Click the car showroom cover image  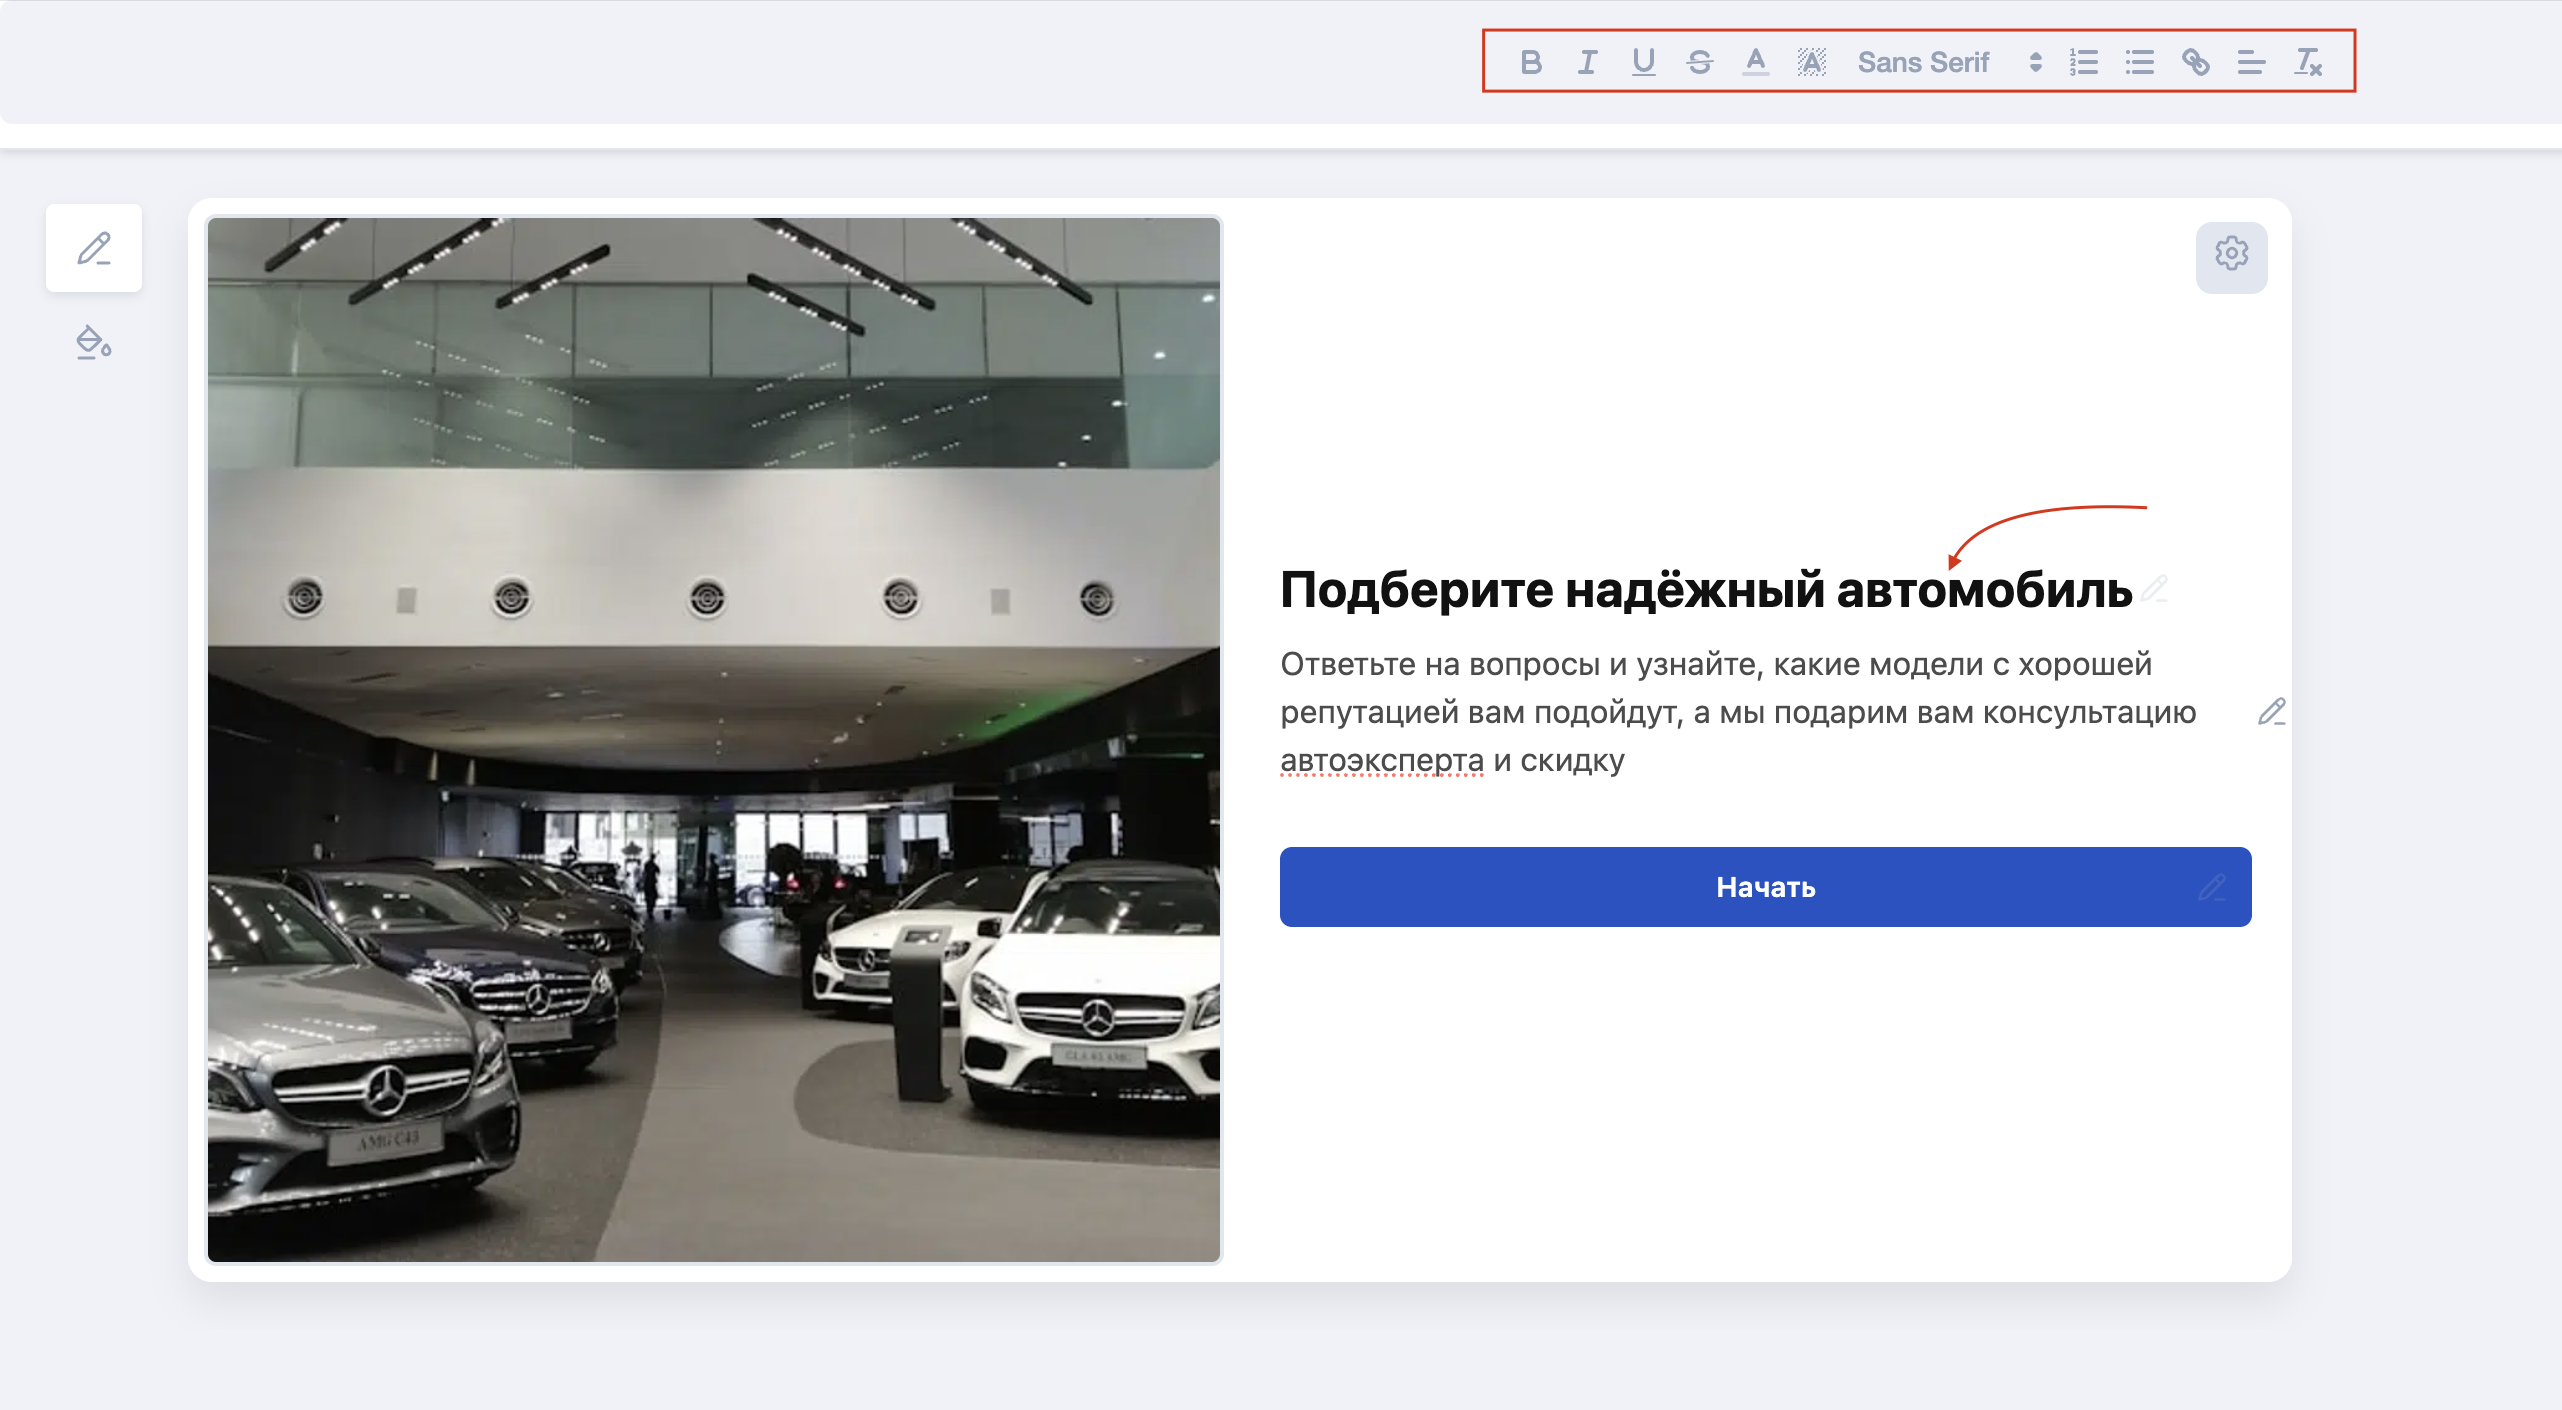pyautogui.click(x=714, y=740)
